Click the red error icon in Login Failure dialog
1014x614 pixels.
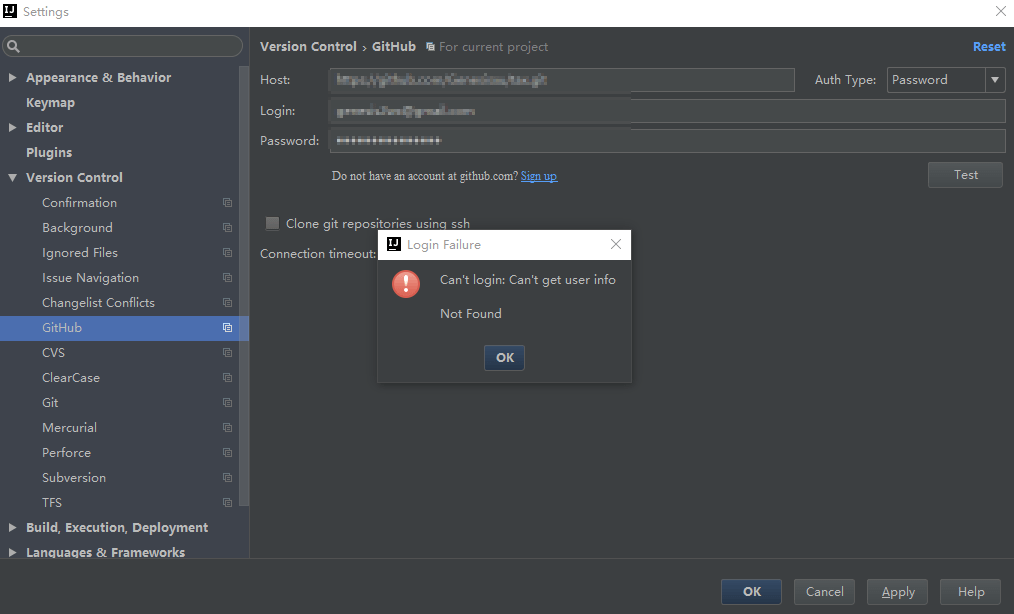click(x=406, y=284)
